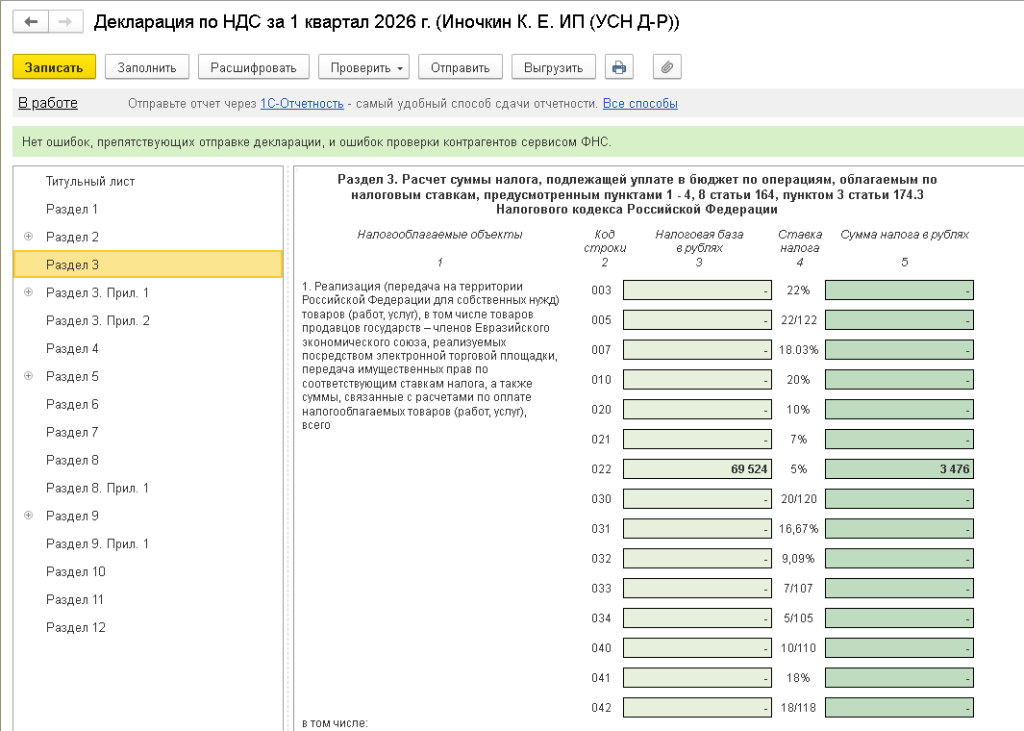Open the Проверить dropdown button
The image size is (1024, 731).
364,67
